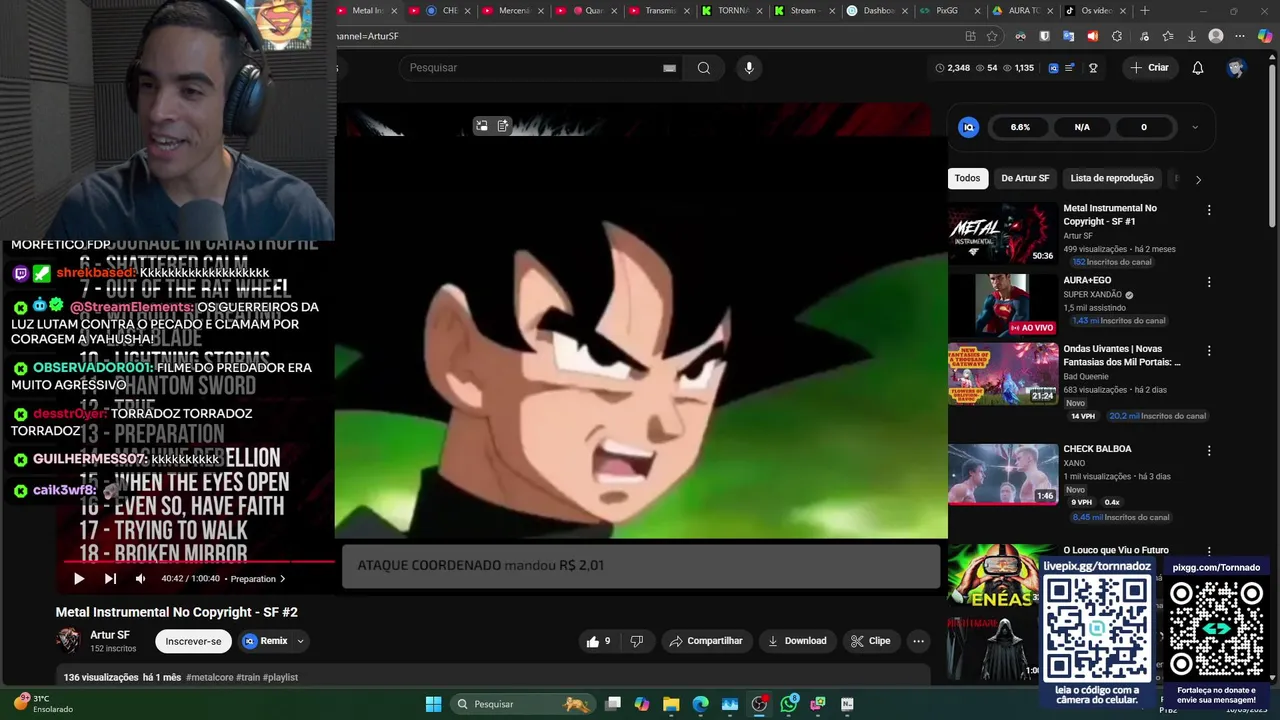Click the Artur SF channel avatar
This screenshot has width=1280, height=720.
pos(68,641)
